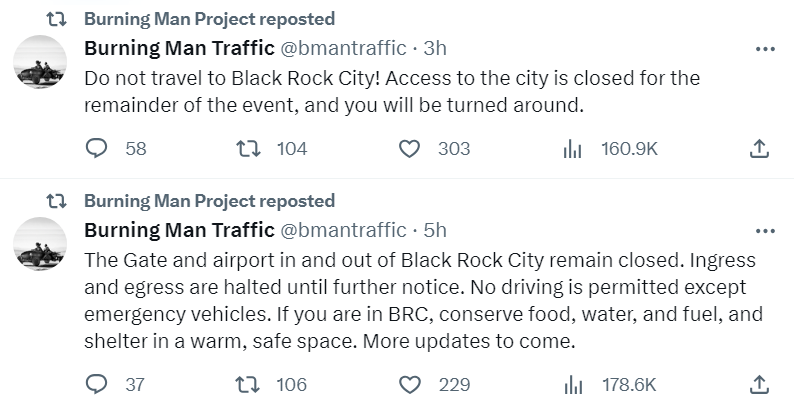Image resolution: width=794 pixels, height=413 pixels.
Task: Share the 'Do not travel' tweet
Action: (x=759, y=149)
